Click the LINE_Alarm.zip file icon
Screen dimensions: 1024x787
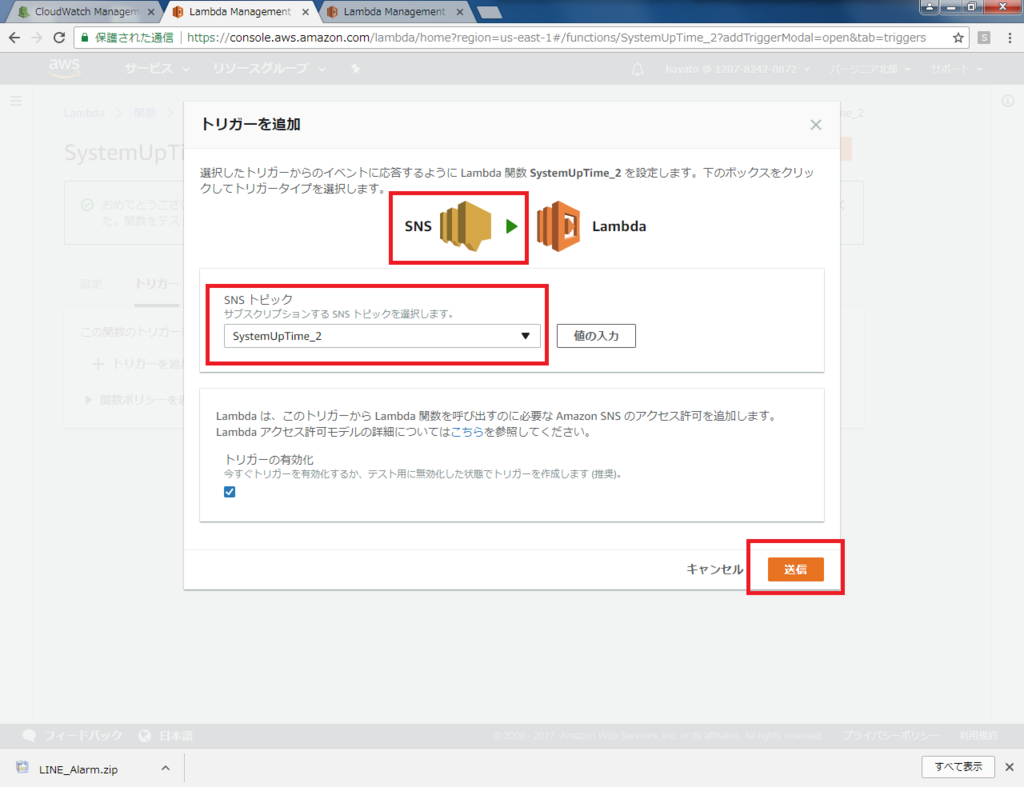tap(23, 767)
